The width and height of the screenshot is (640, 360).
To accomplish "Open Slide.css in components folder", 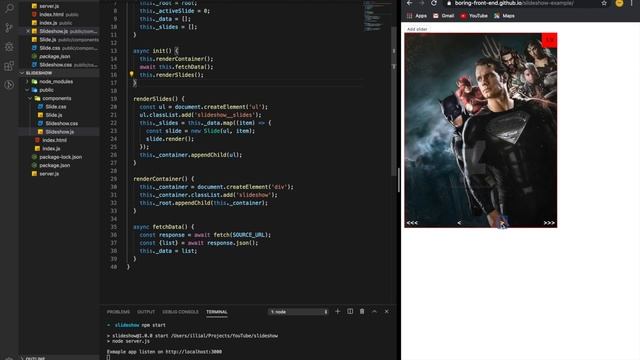I will pyautogui.click(x=56, y=107).
